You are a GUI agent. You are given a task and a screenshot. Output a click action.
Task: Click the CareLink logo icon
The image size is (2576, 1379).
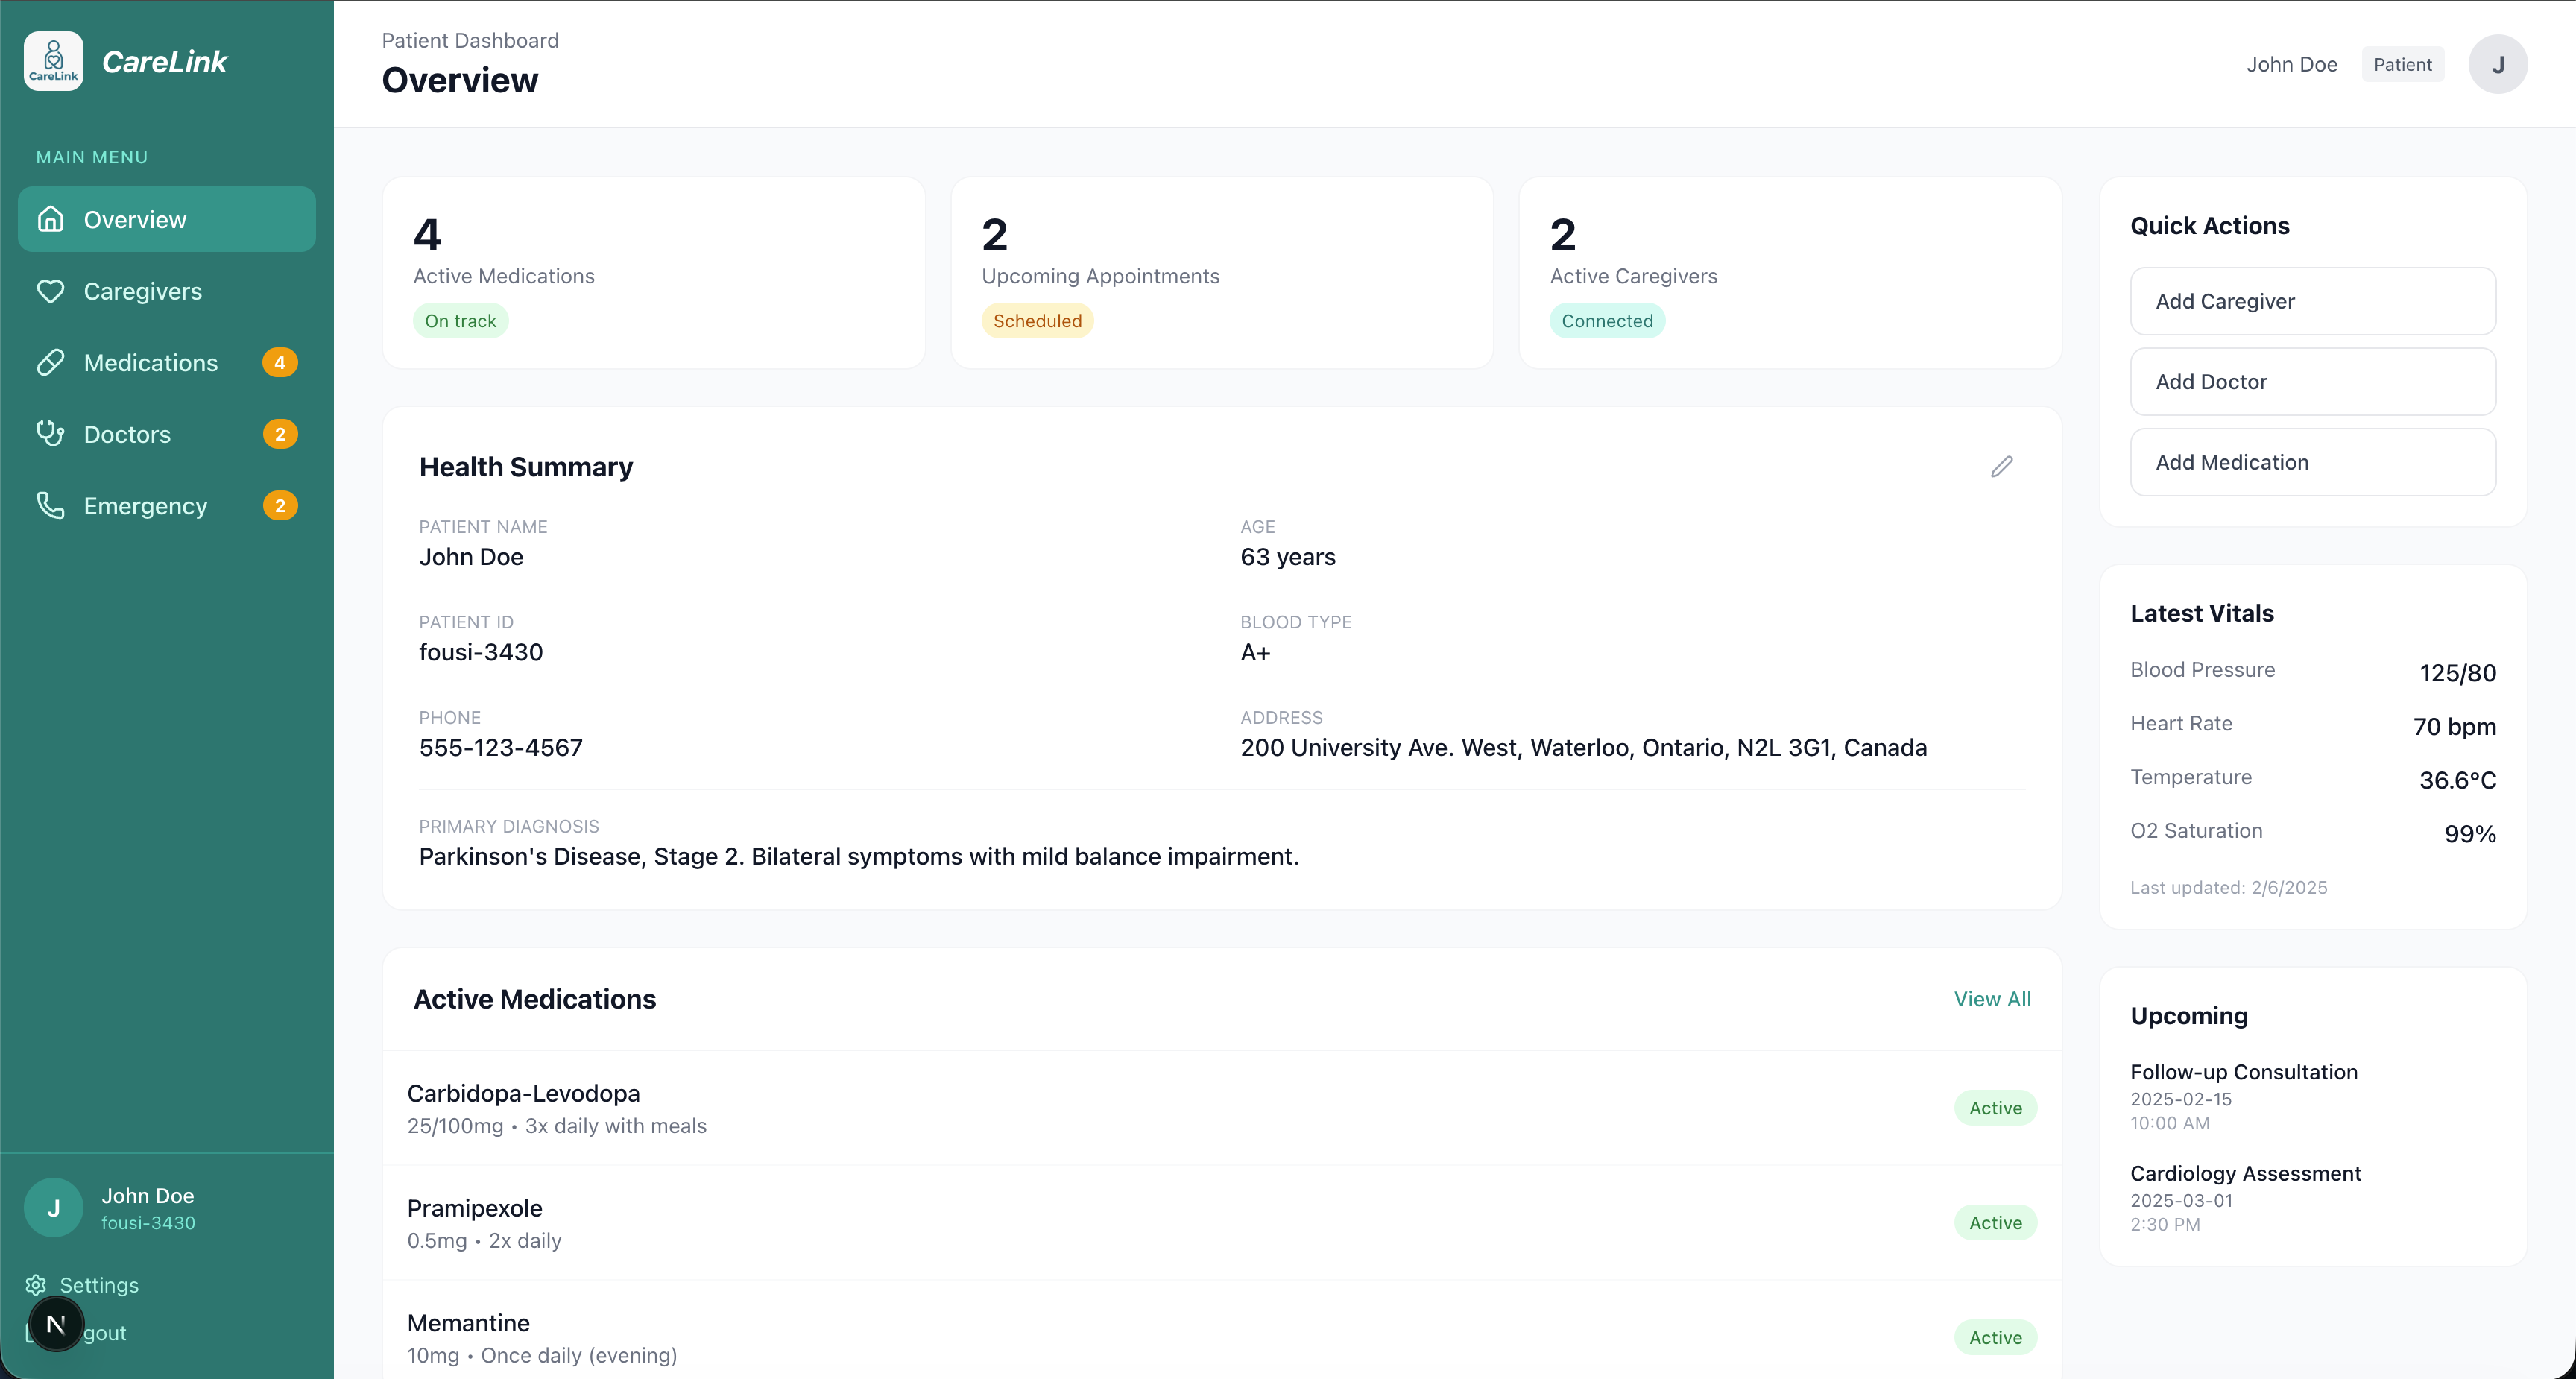coord(53,61)
